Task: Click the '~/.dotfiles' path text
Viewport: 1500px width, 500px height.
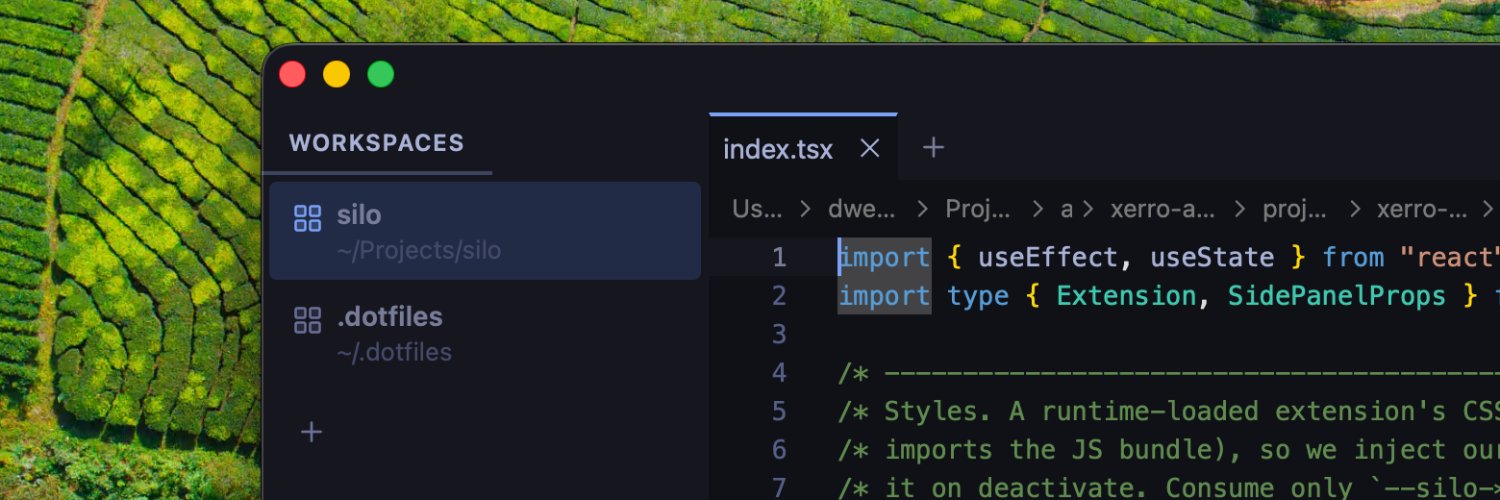Action: pos(394,352)
